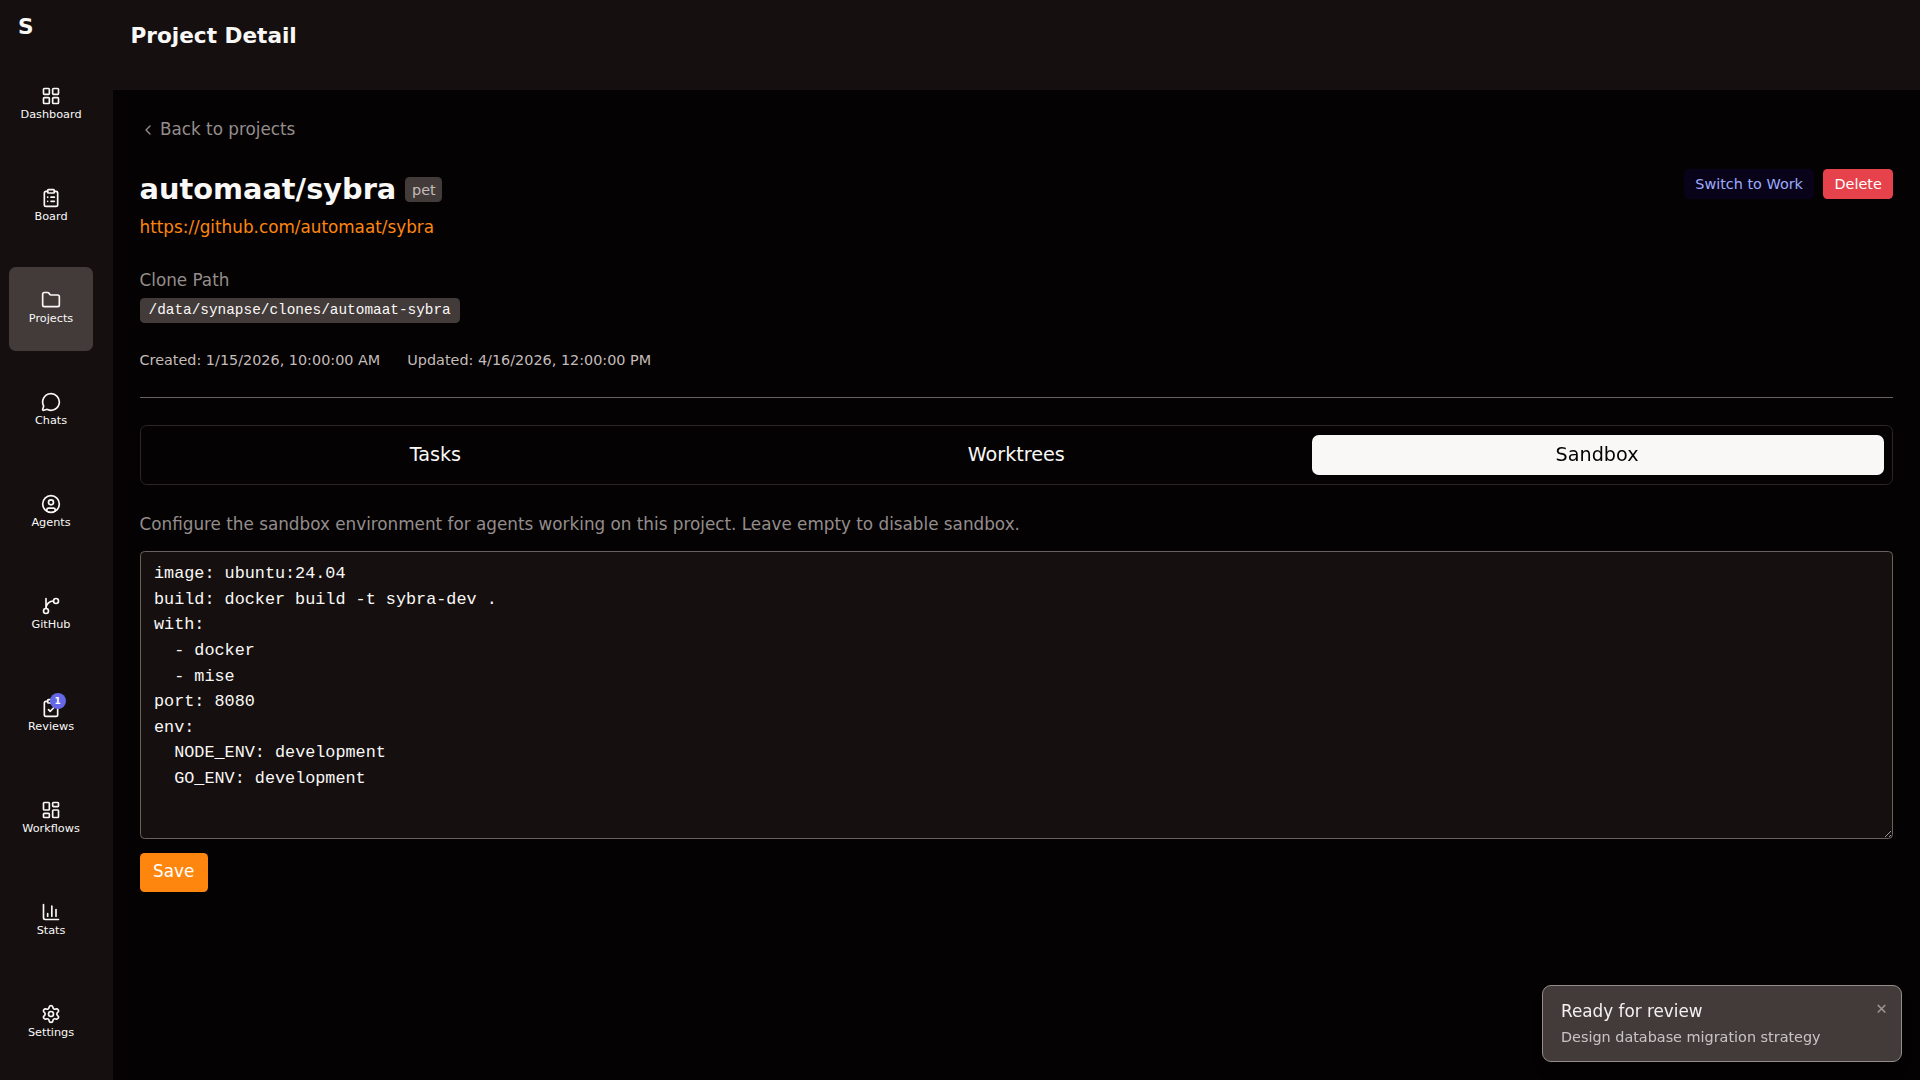Click Switch to Work button
The height and width of the screenshot is (1080, 1920).
click(1747, 184)
